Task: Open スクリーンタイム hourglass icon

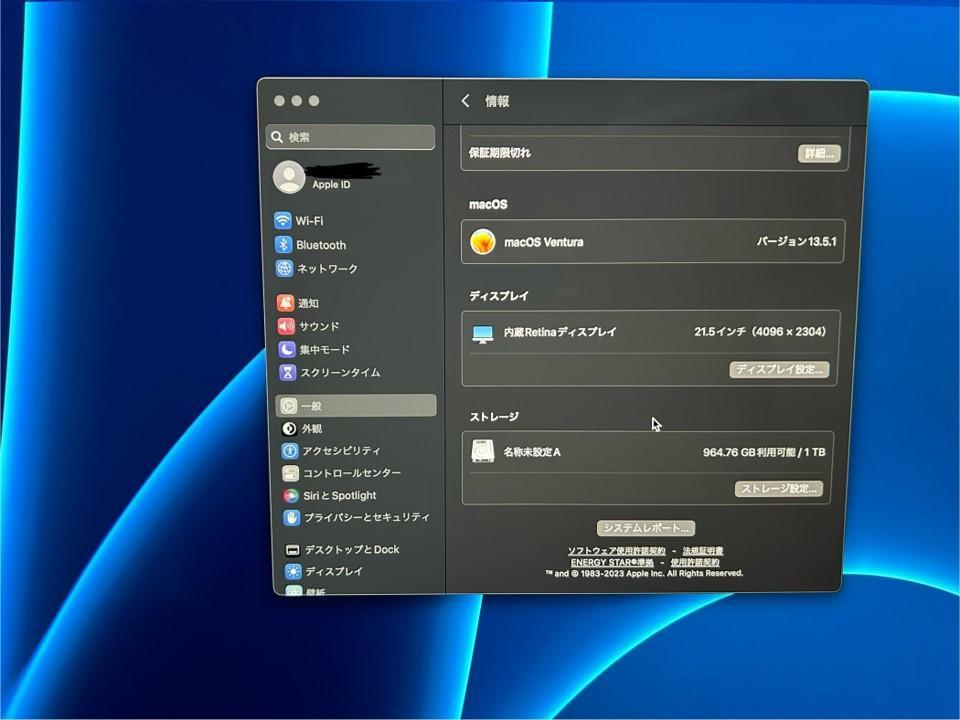Action: tap(287, 372)
